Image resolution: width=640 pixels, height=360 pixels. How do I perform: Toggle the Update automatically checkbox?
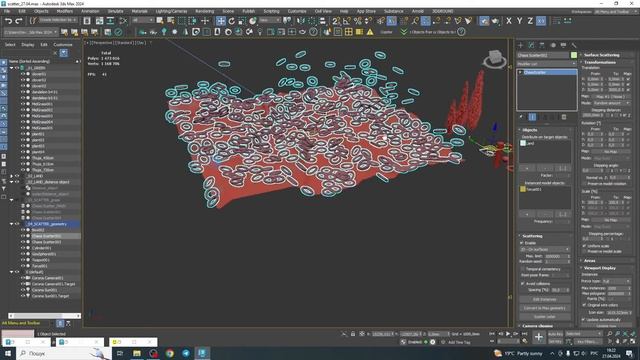584,320
